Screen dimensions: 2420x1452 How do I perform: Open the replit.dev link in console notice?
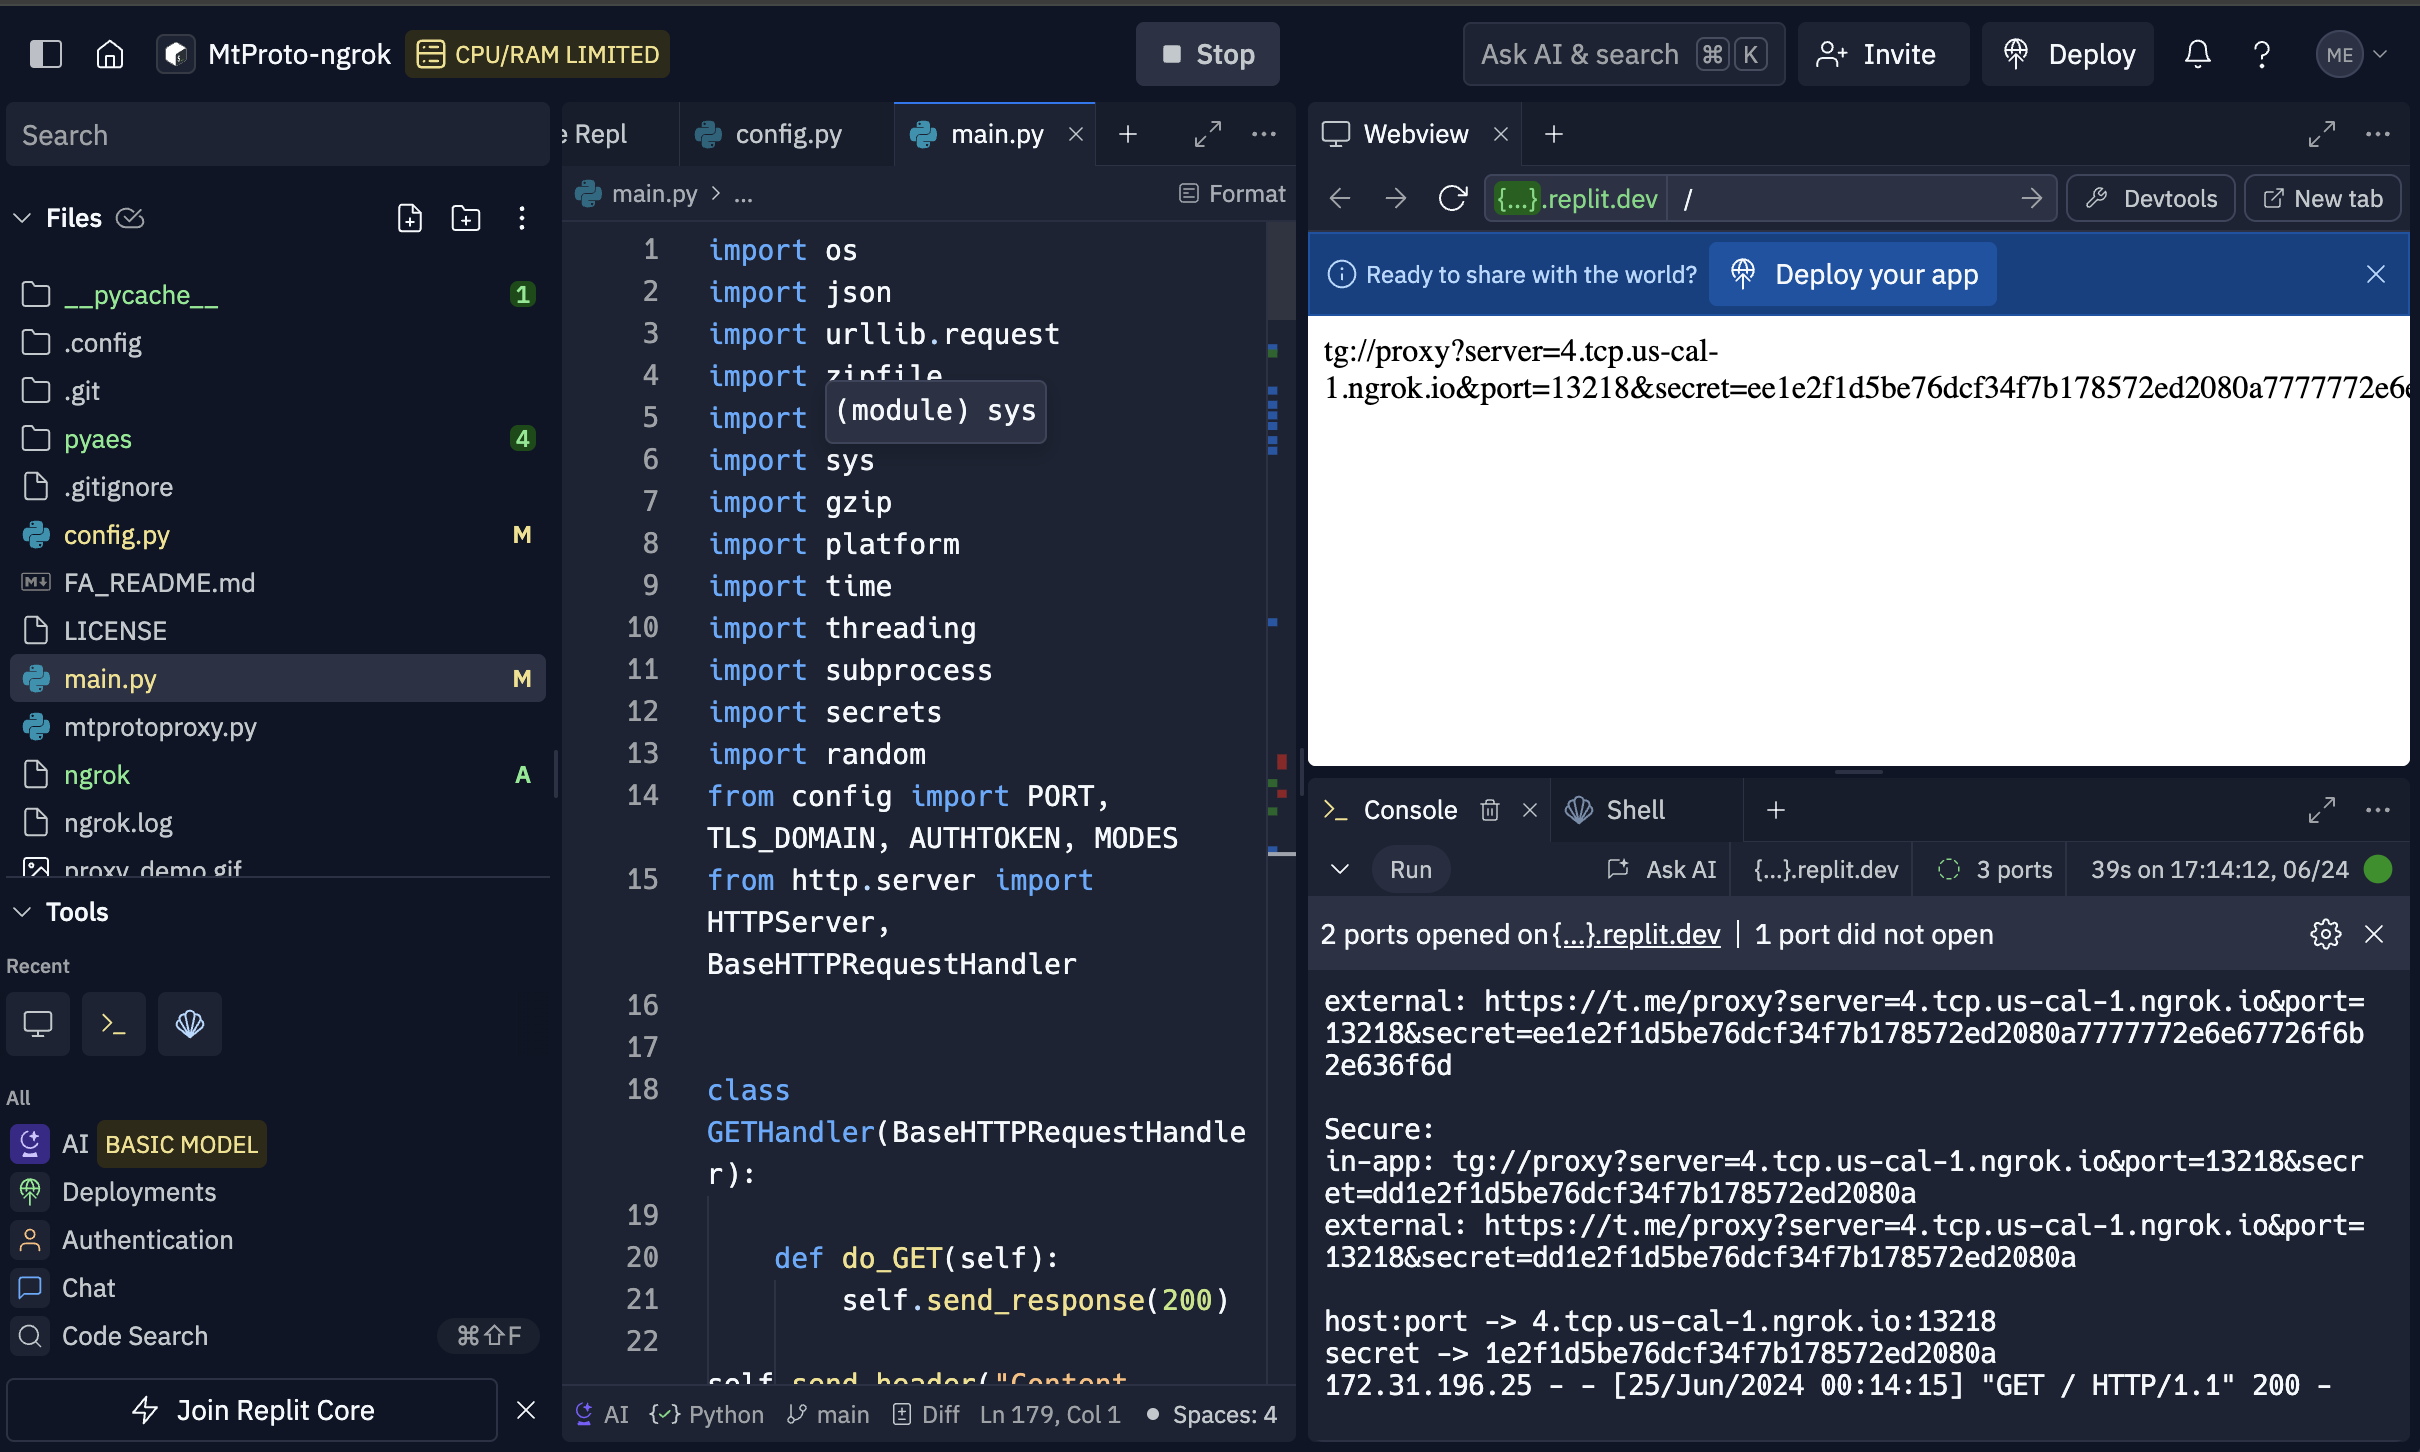click(1636, 934)
